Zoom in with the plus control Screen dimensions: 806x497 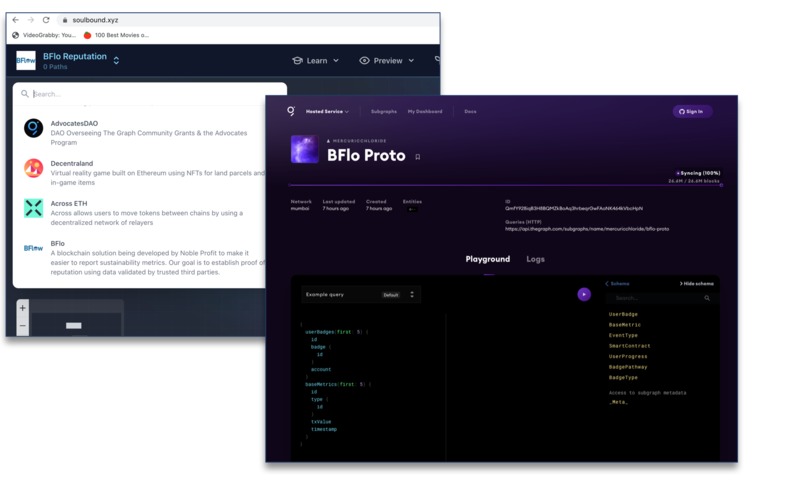pos(23,308)
